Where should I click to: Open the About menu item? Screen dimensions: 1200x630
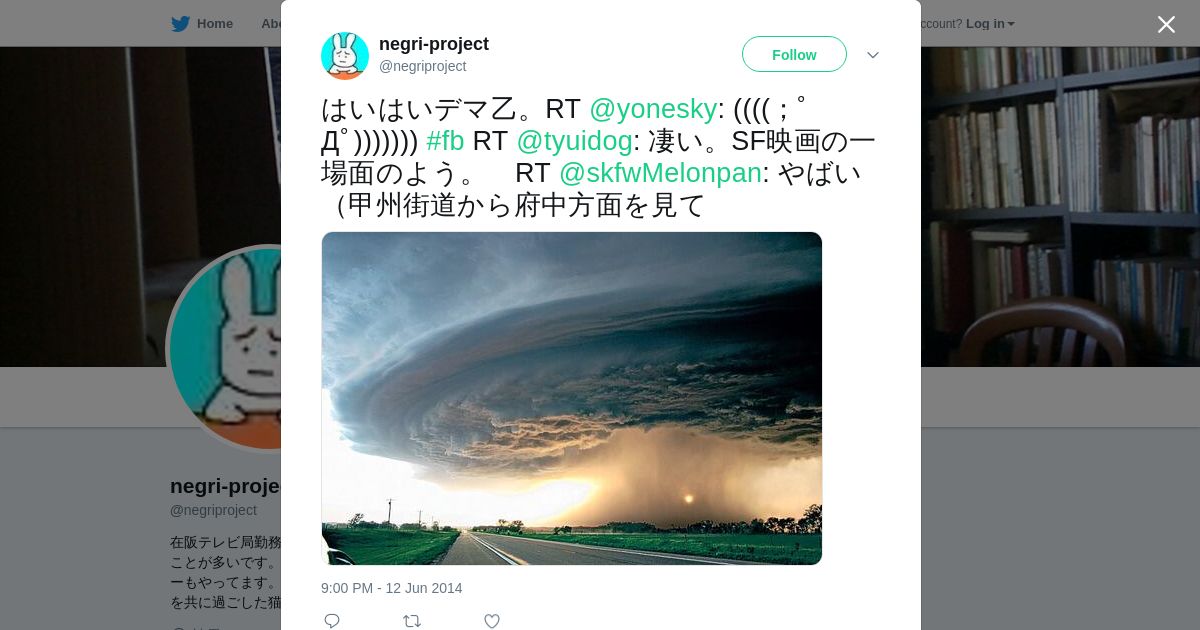271,24
